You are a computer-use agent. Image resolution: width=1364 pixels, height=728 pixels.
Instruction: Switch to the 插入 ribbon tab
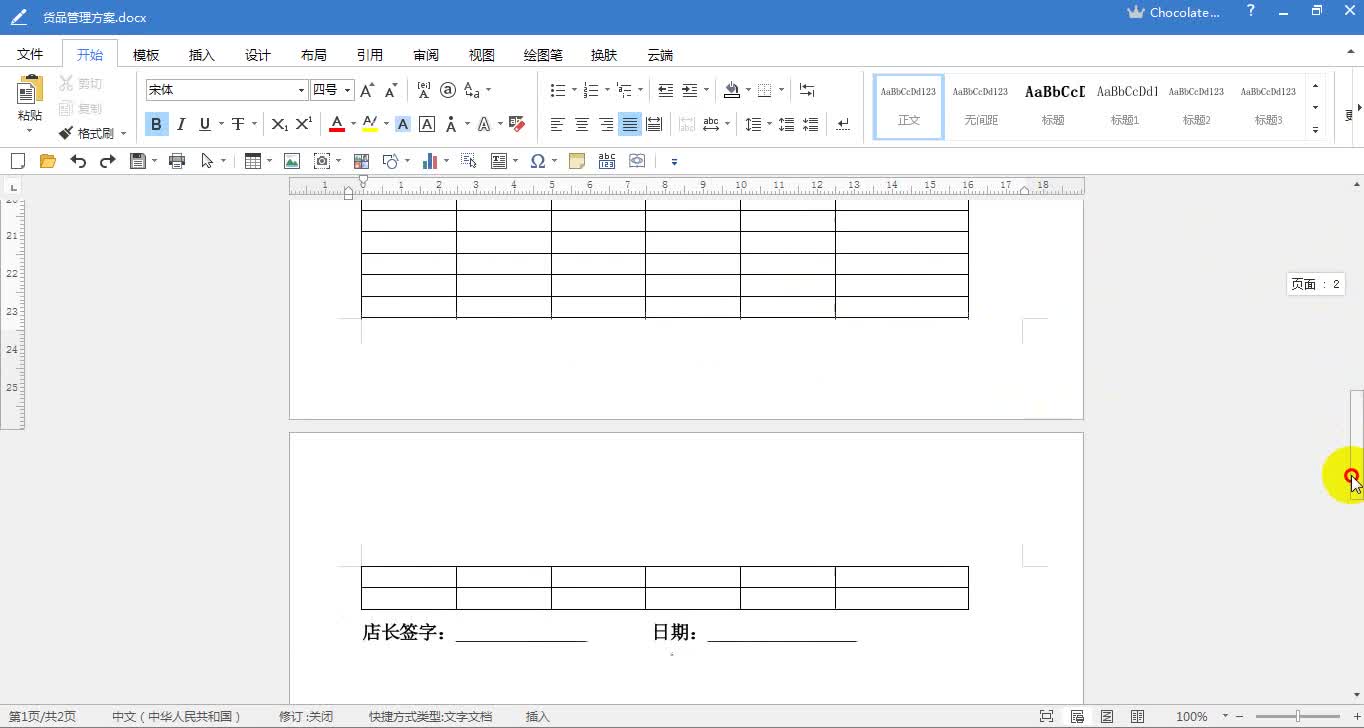[201, 55]
